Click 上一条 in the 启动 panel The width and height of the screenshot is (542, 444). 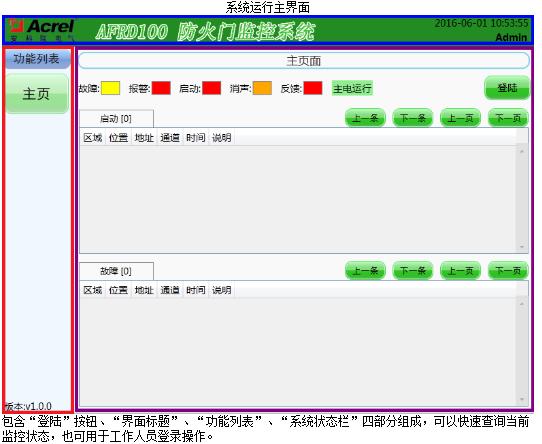click(x=365, y=118)
